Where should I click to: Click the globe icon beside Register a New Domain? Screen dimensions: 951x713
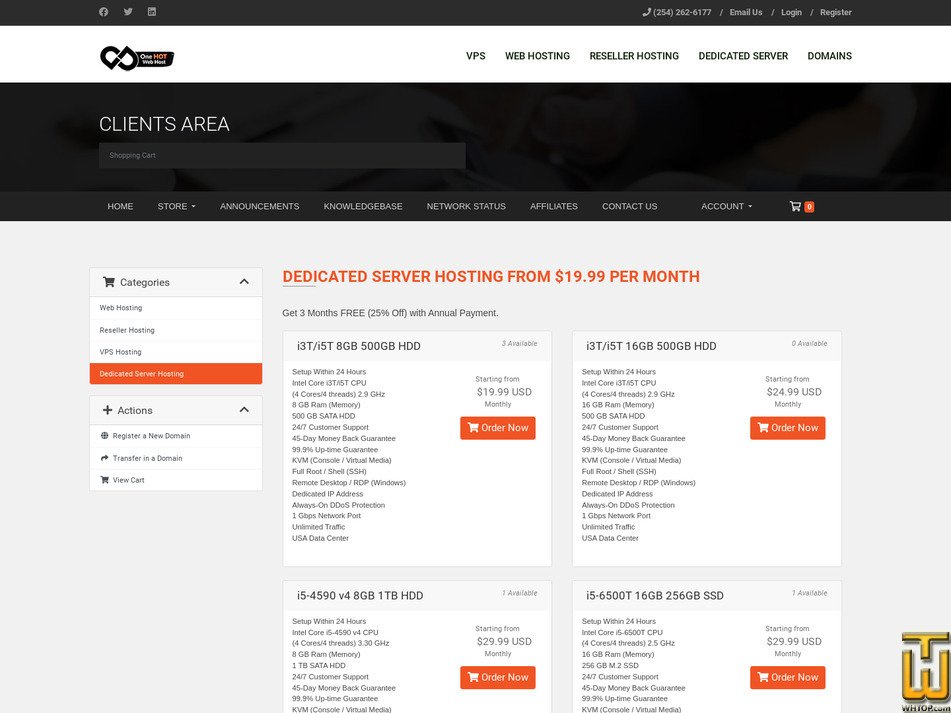[104, 436]
